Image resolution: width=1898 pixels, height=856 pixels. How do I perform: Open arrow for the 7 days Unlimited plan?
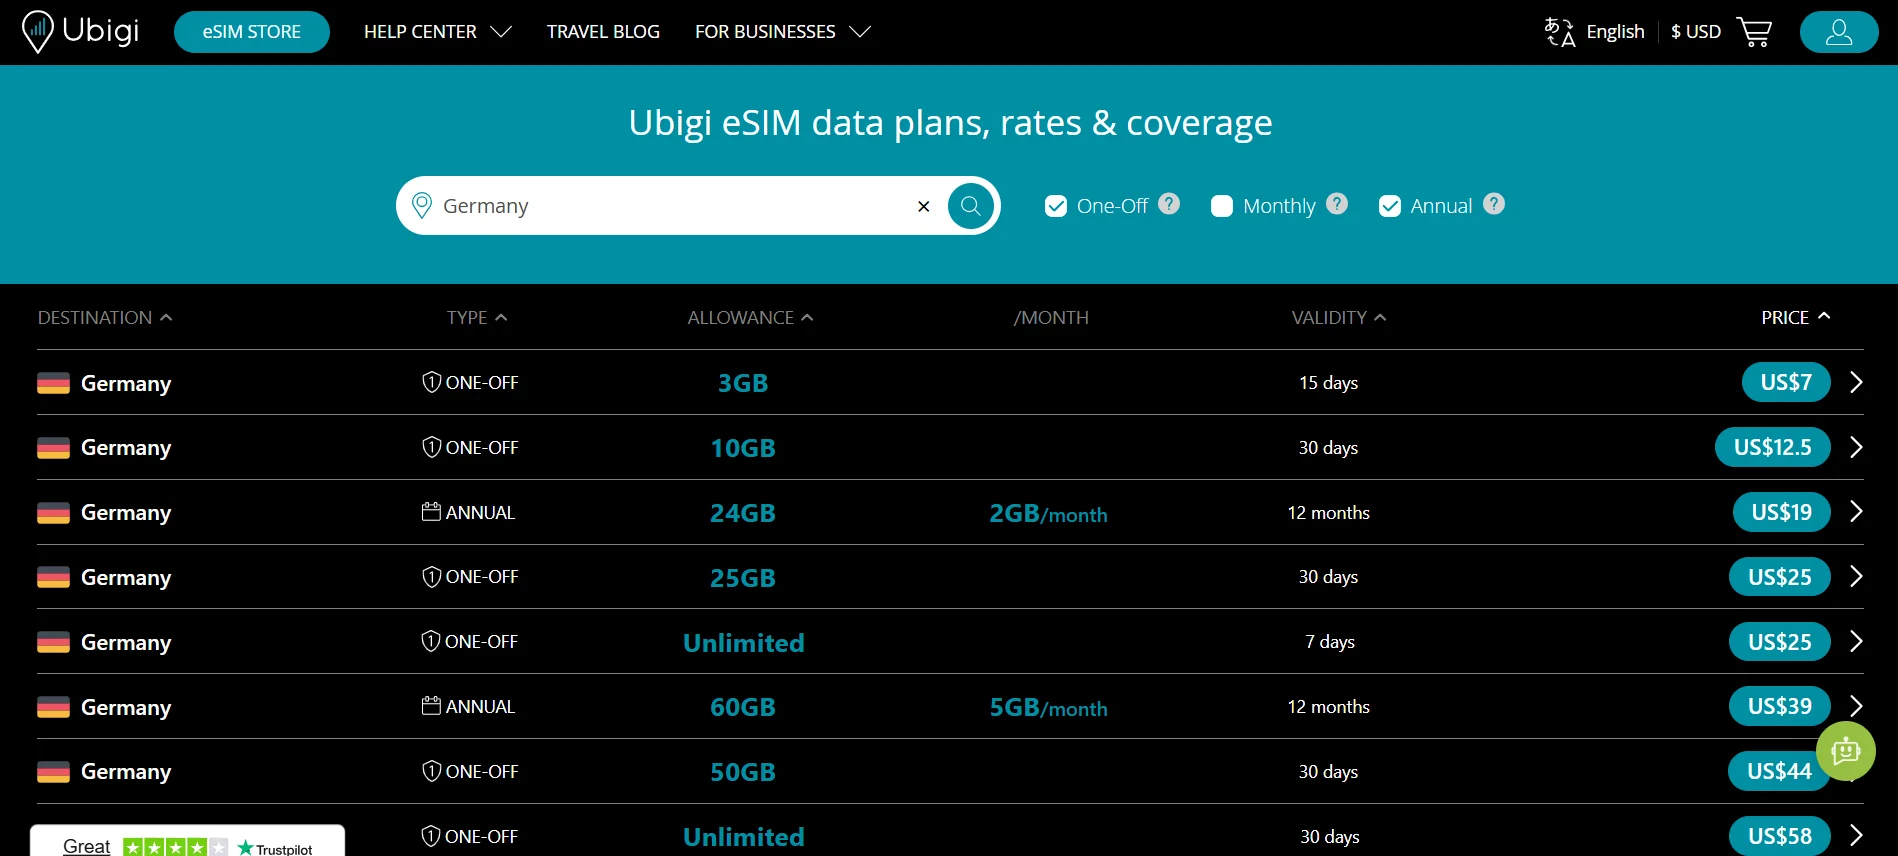coord(1856,641)
